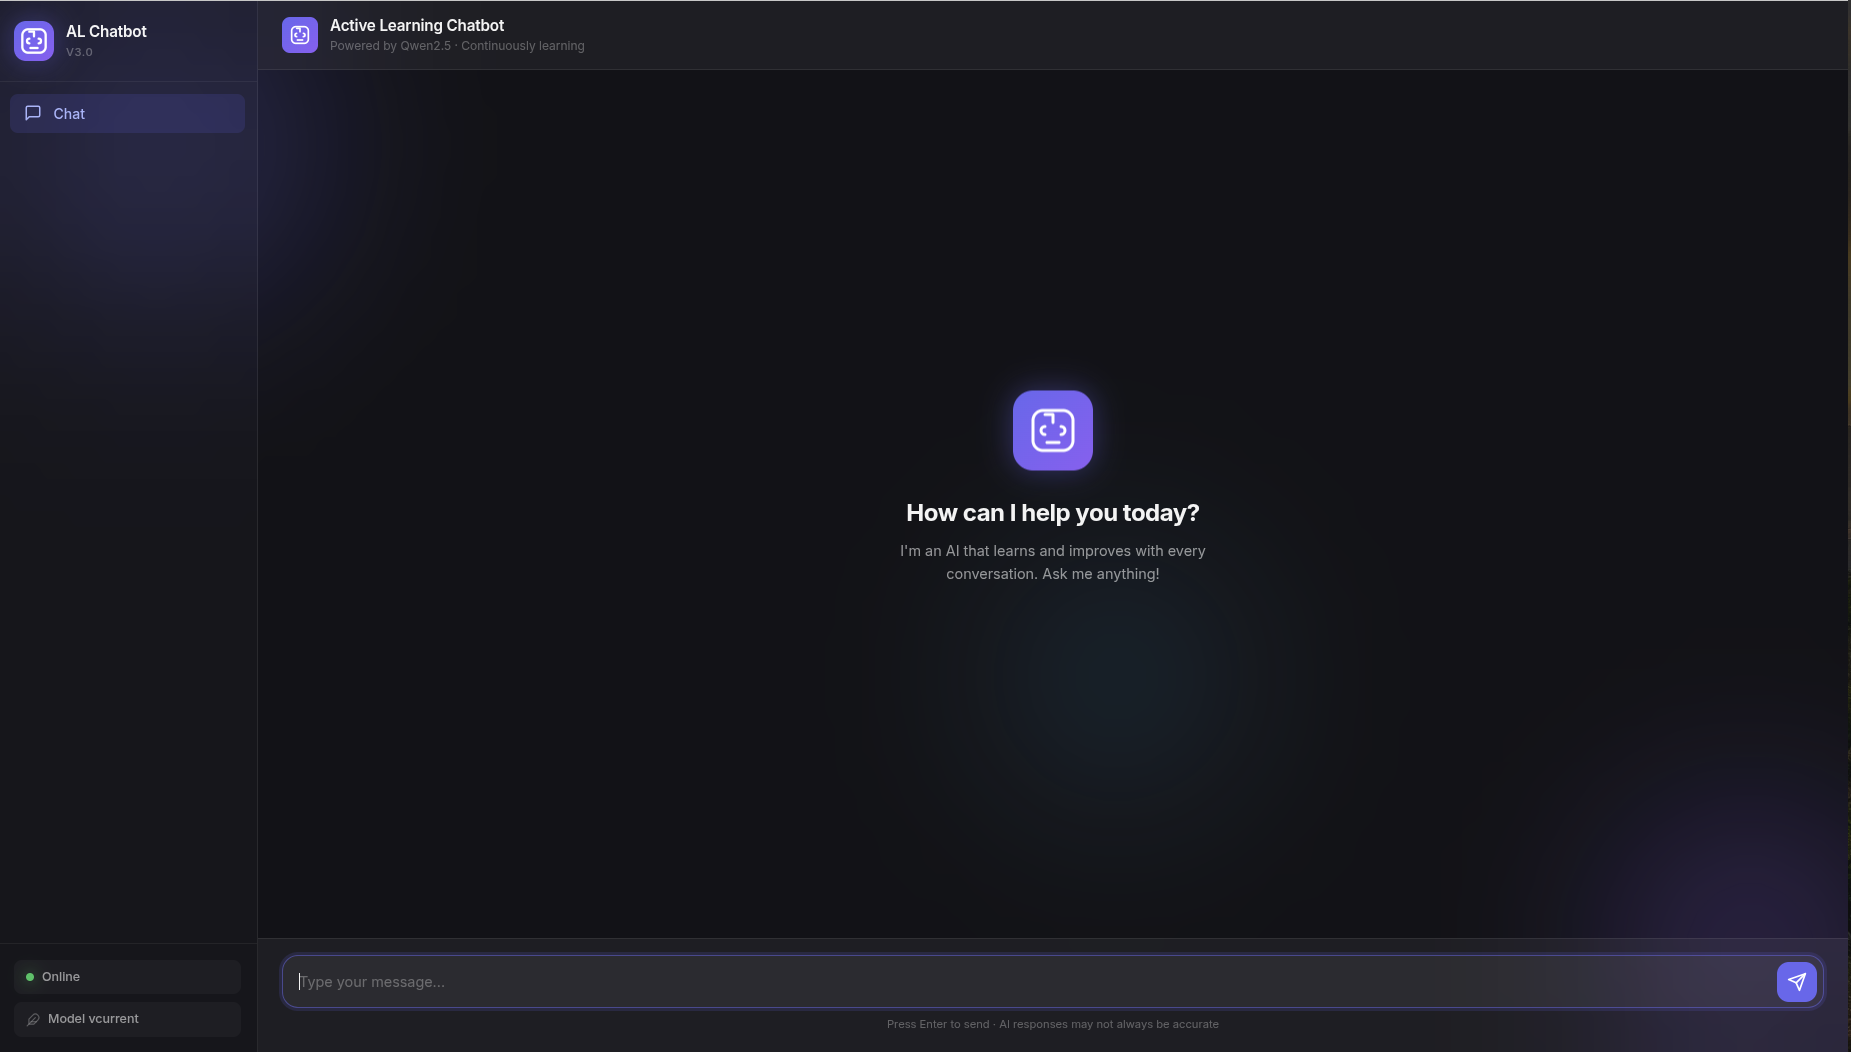Image resolution: width=1851 pixels, height=1052 pixels.
Task: Click the green Online status dot
Action: [30, 977]
